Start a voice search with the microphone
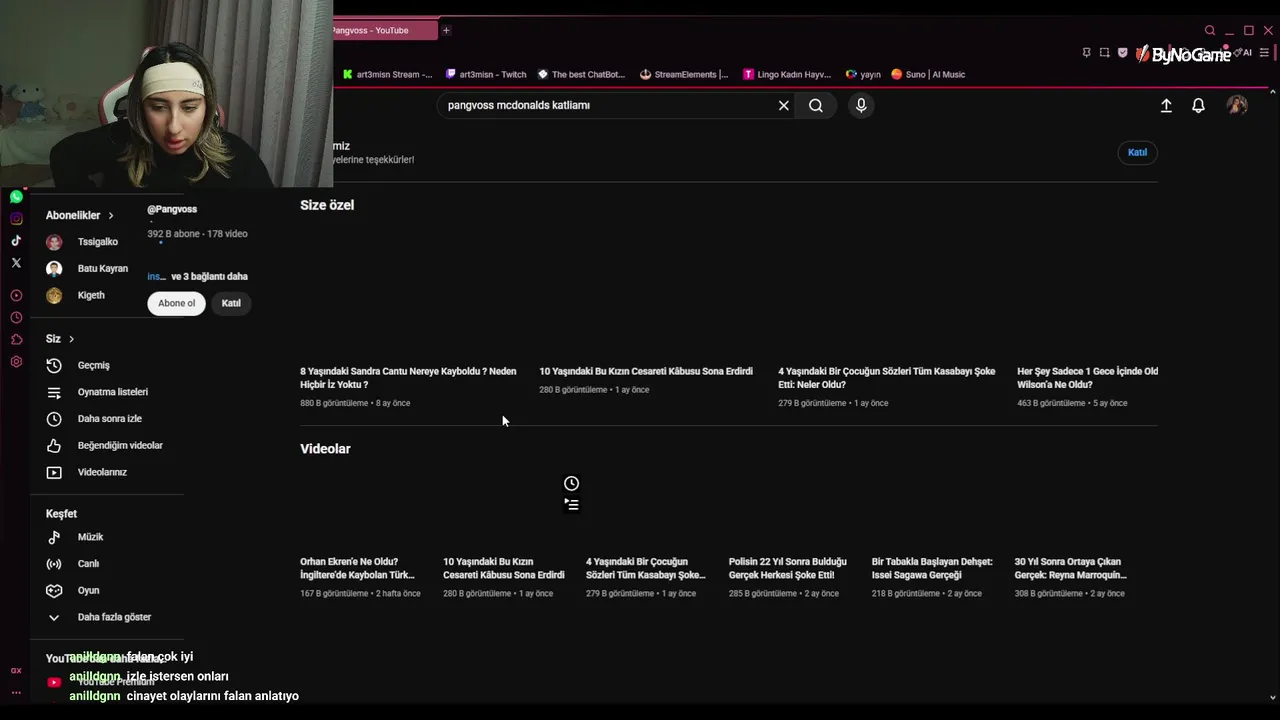This screenshot has height=720, width=1280. 861,105
